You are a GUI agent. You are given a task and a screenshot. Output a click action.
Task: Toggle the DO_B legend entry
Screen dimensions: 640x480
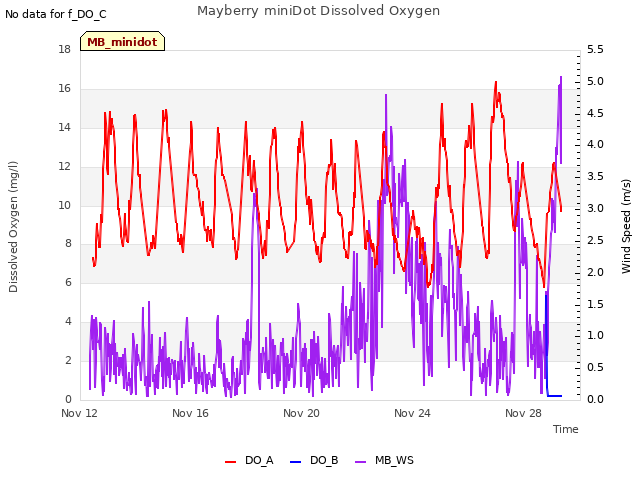(x=314, y=460)
